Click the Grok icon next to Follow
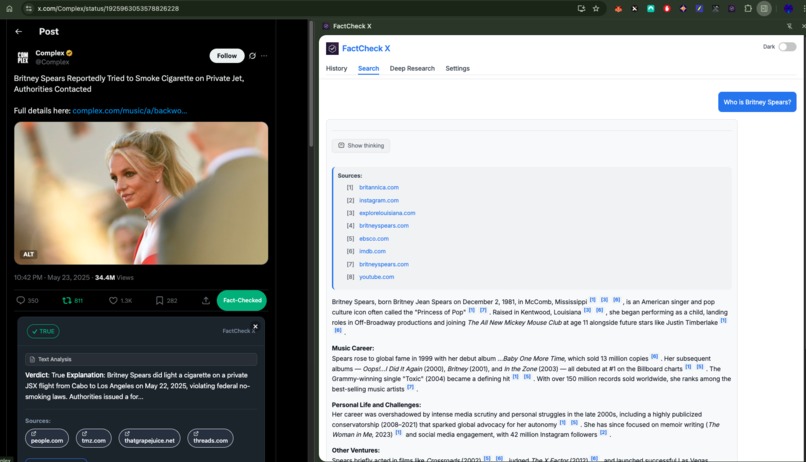The image size is (806, 462). coord(252,56)
